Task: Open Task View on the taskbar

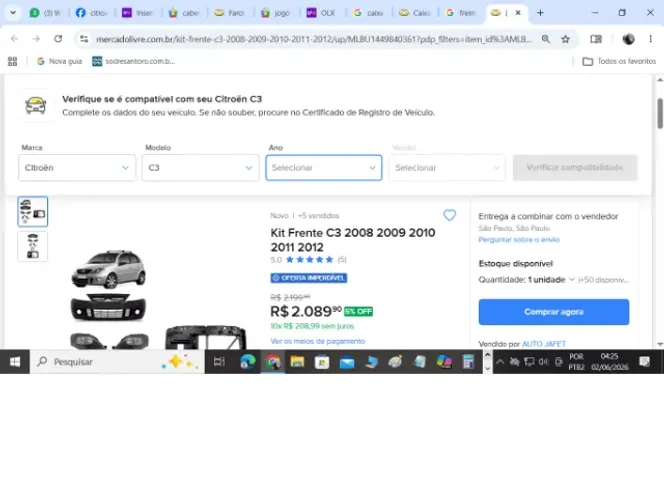Action: tap(219, 362)
